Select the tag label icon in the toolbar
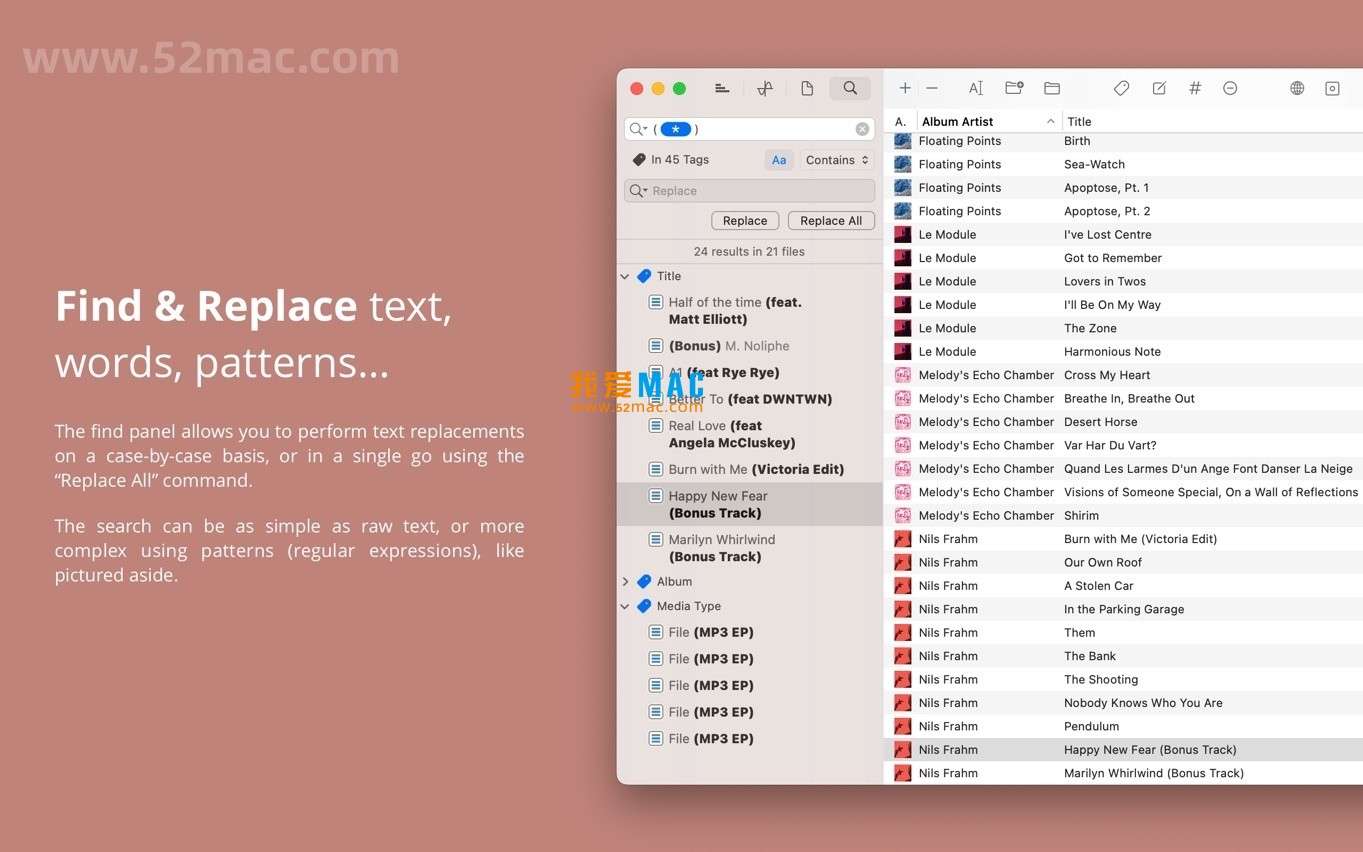The image size is (1363, 852). coord(1121,88)
